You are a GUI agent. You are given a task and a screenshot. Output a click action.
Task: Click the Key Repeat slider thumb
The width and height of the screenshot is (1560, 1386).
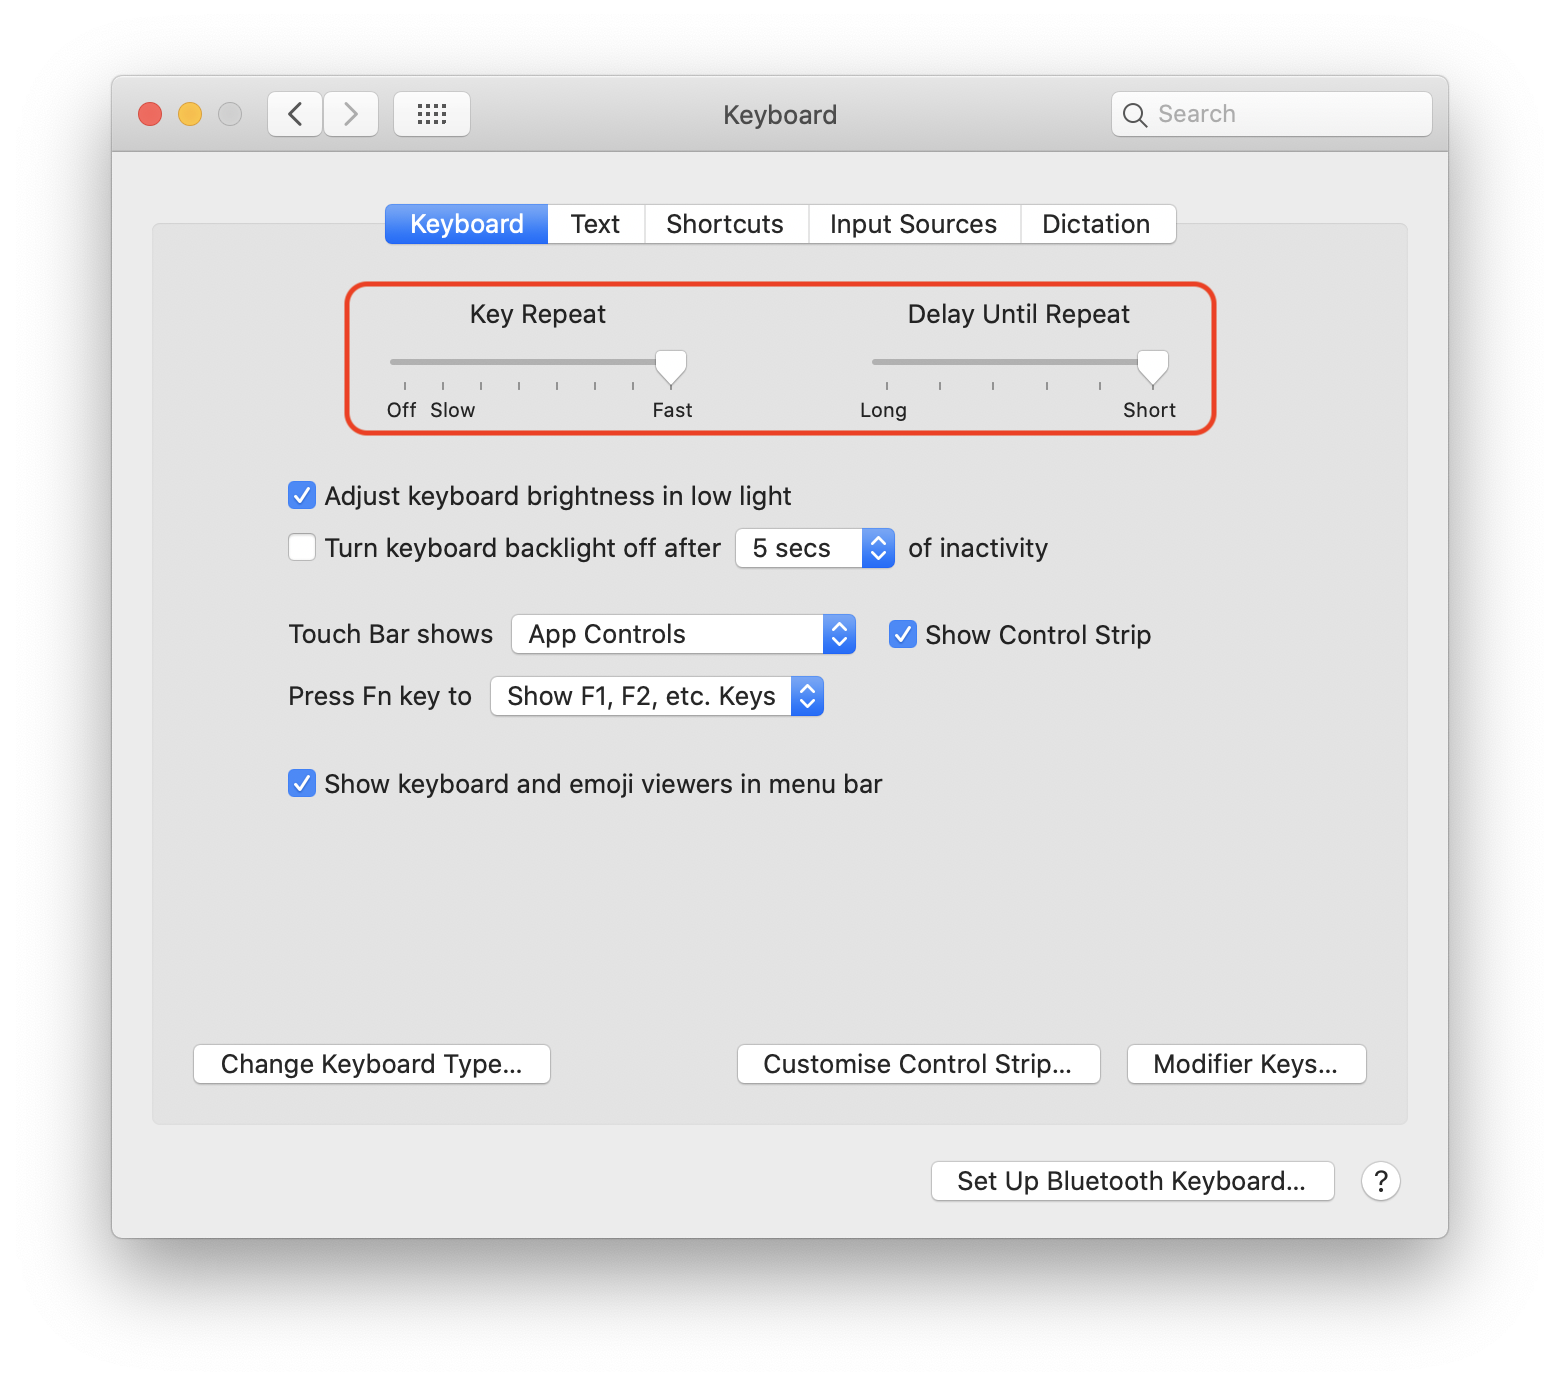pos(671,368)
